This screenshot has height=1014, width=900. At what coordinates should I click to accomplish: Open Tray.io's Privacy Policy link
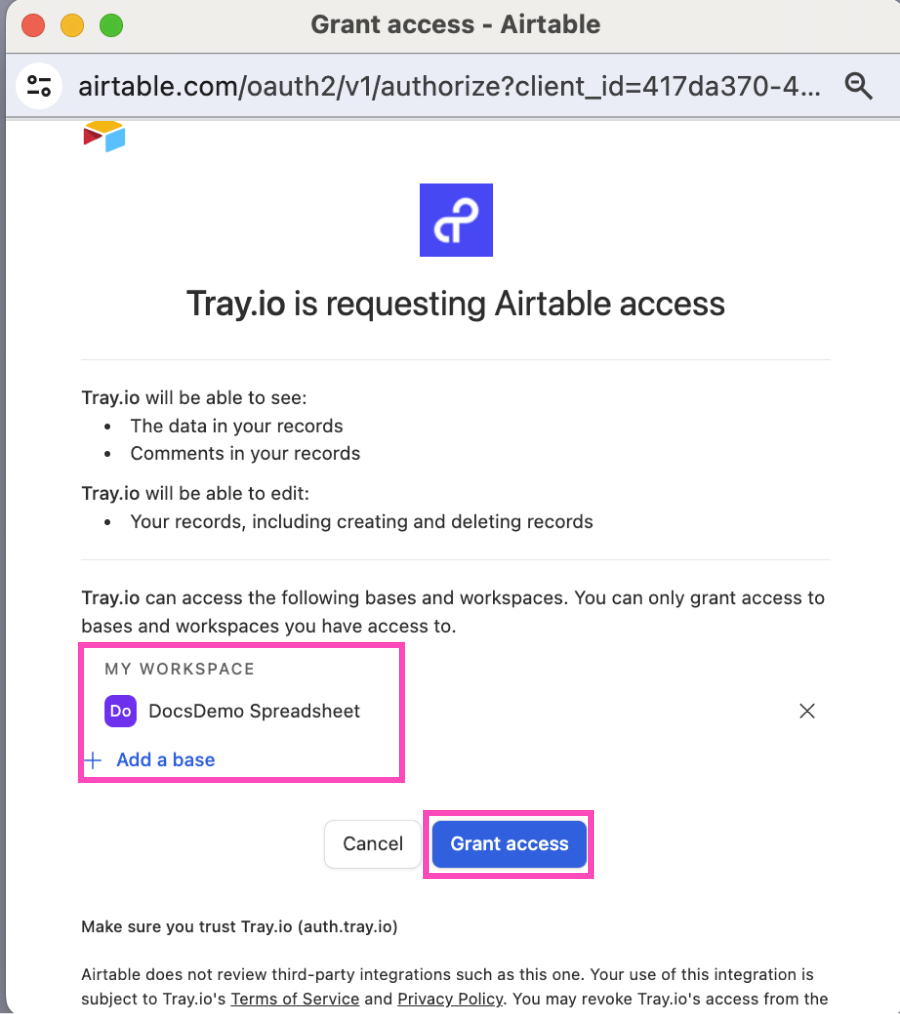[450, 998]
